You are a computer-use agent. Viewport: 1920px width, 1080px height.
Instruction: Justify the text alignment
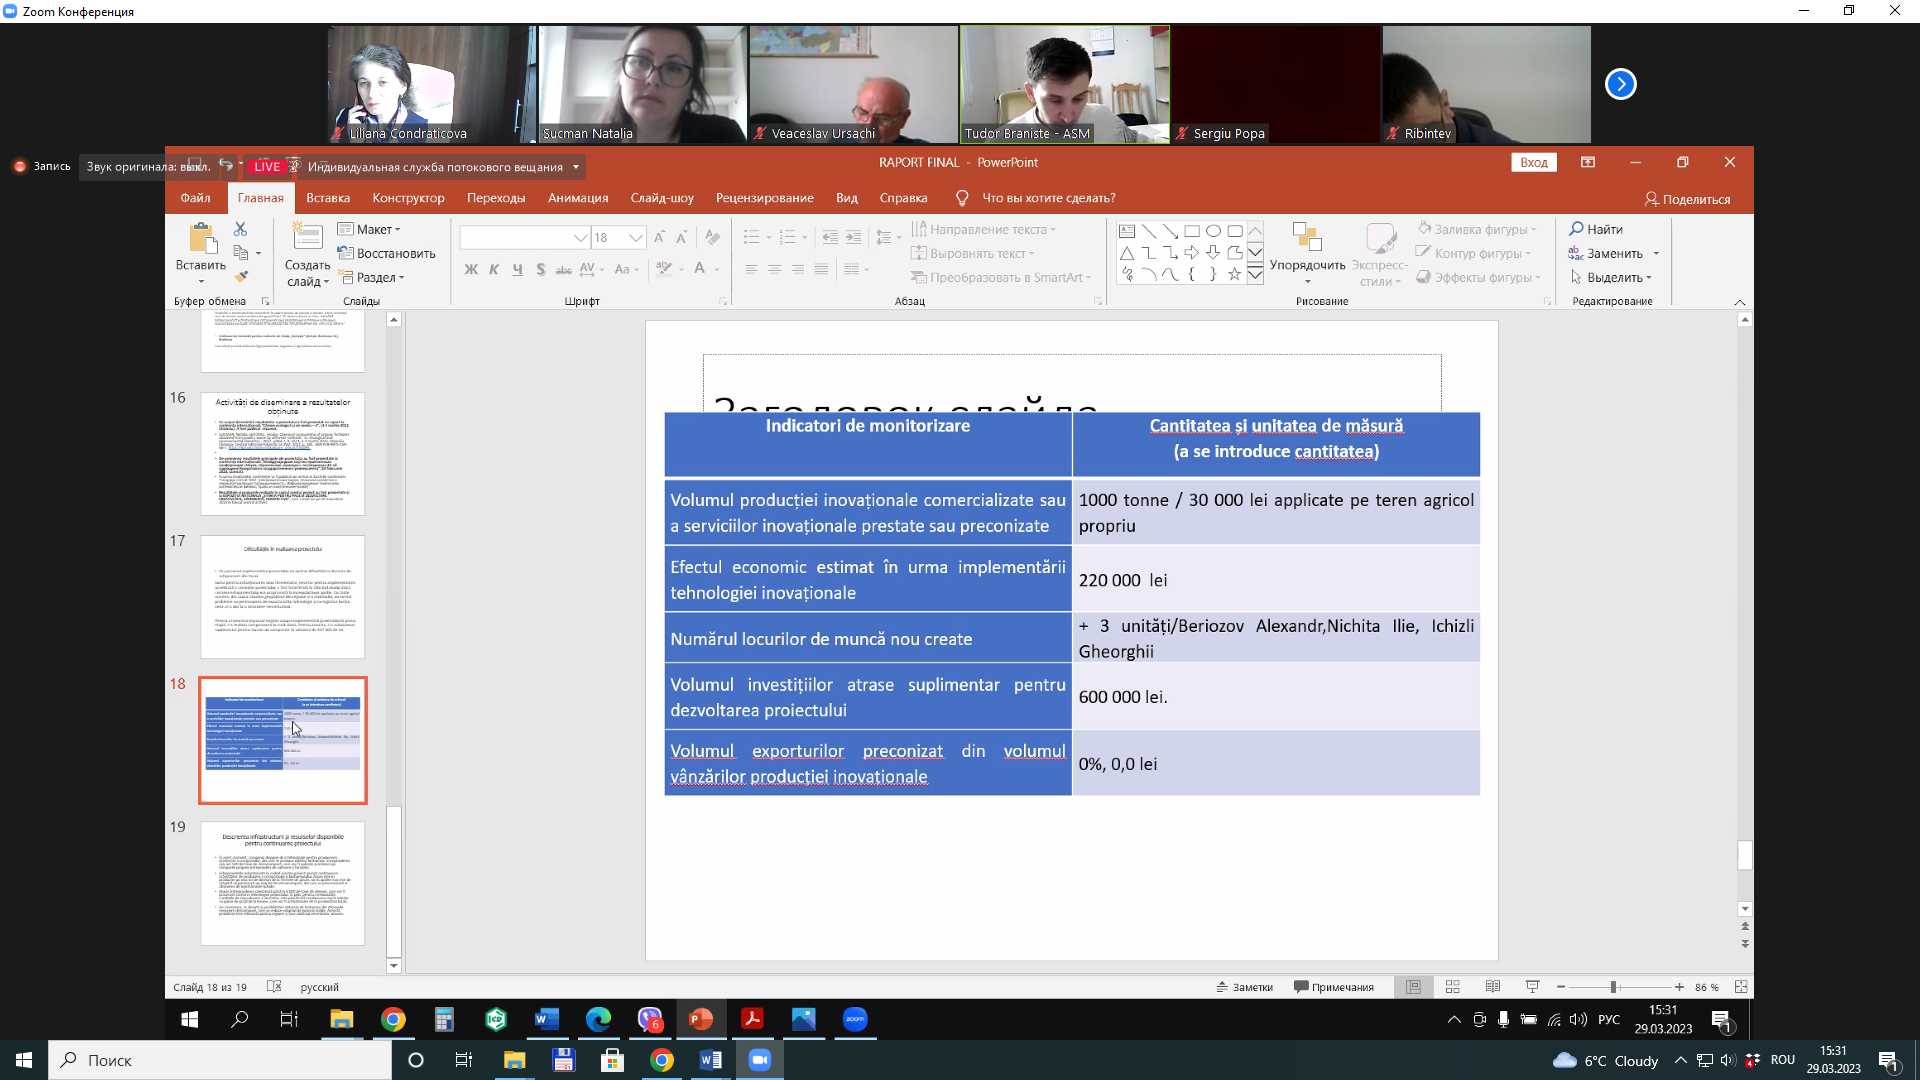pos(821,269)
